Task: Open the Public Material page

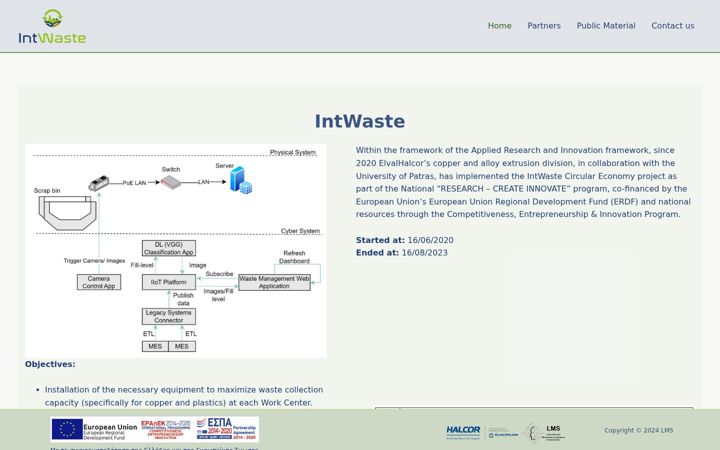Action: (x=606, y=26)
